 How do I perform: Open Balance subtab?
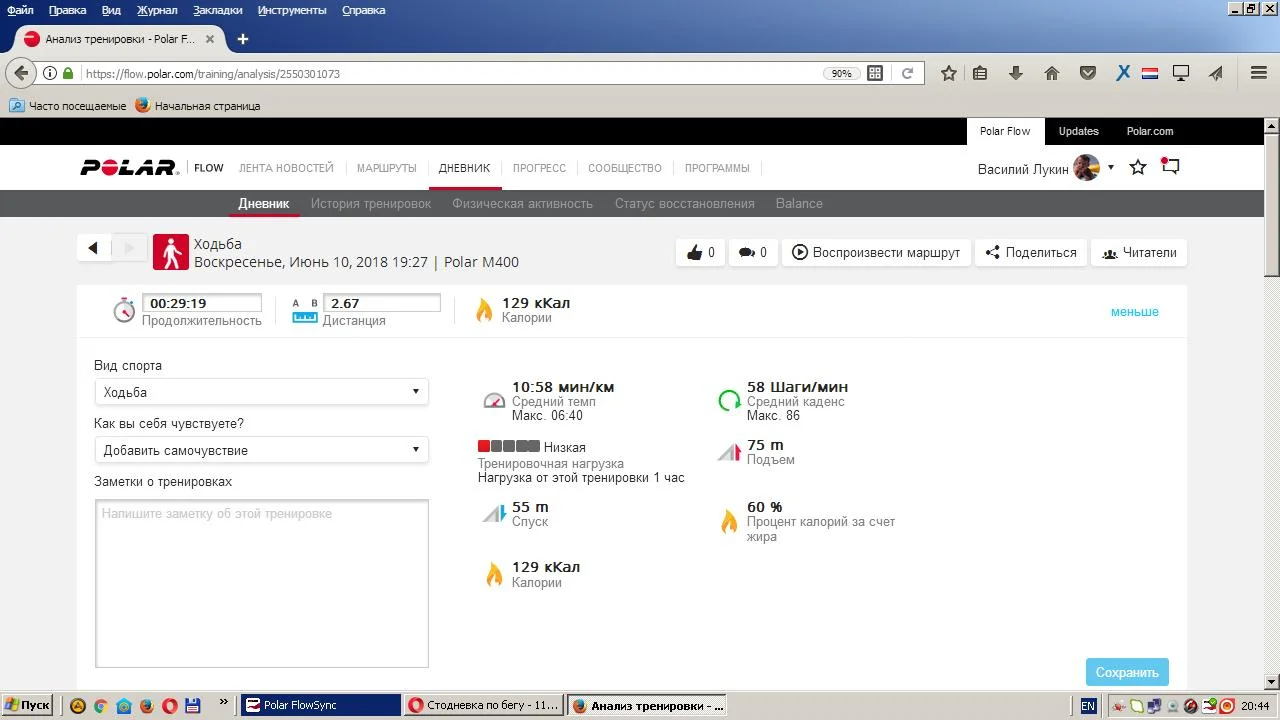click(x=799, y=203)
